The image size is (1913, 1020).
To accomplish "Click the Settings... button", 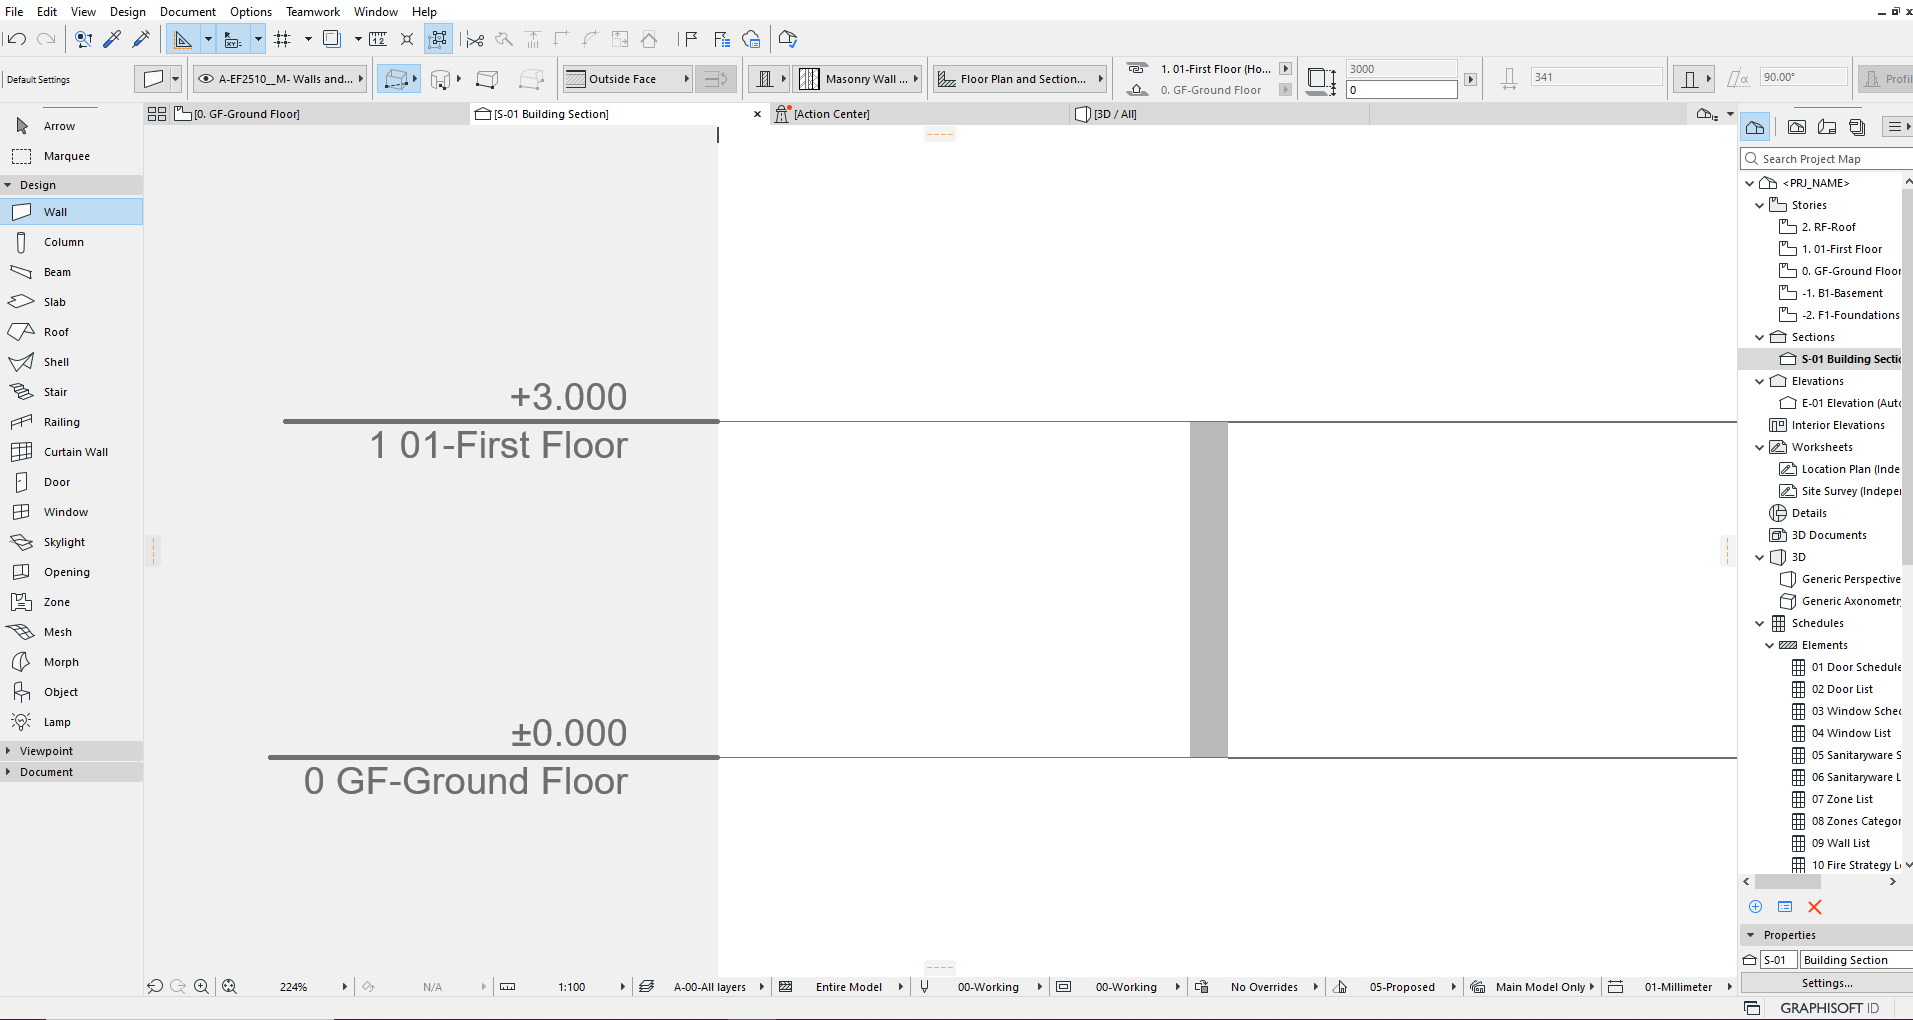I will tap(1826, 983).
